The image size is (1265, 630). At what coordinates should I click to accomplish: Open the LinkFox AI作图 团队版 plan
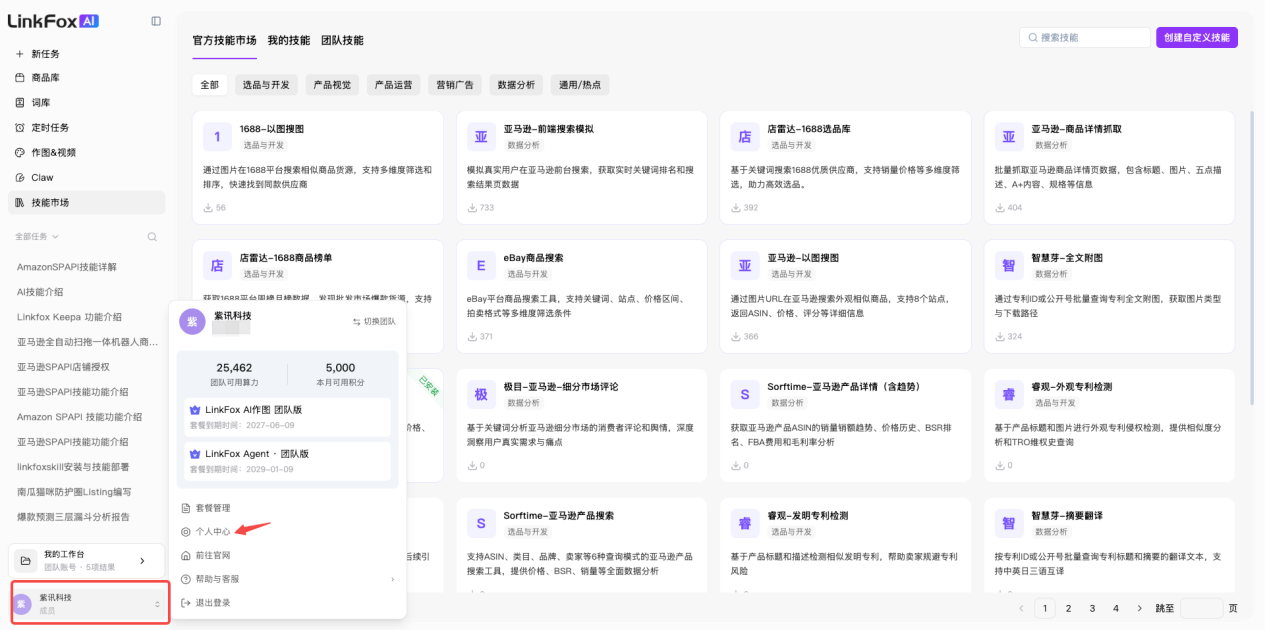pos(288,417)
